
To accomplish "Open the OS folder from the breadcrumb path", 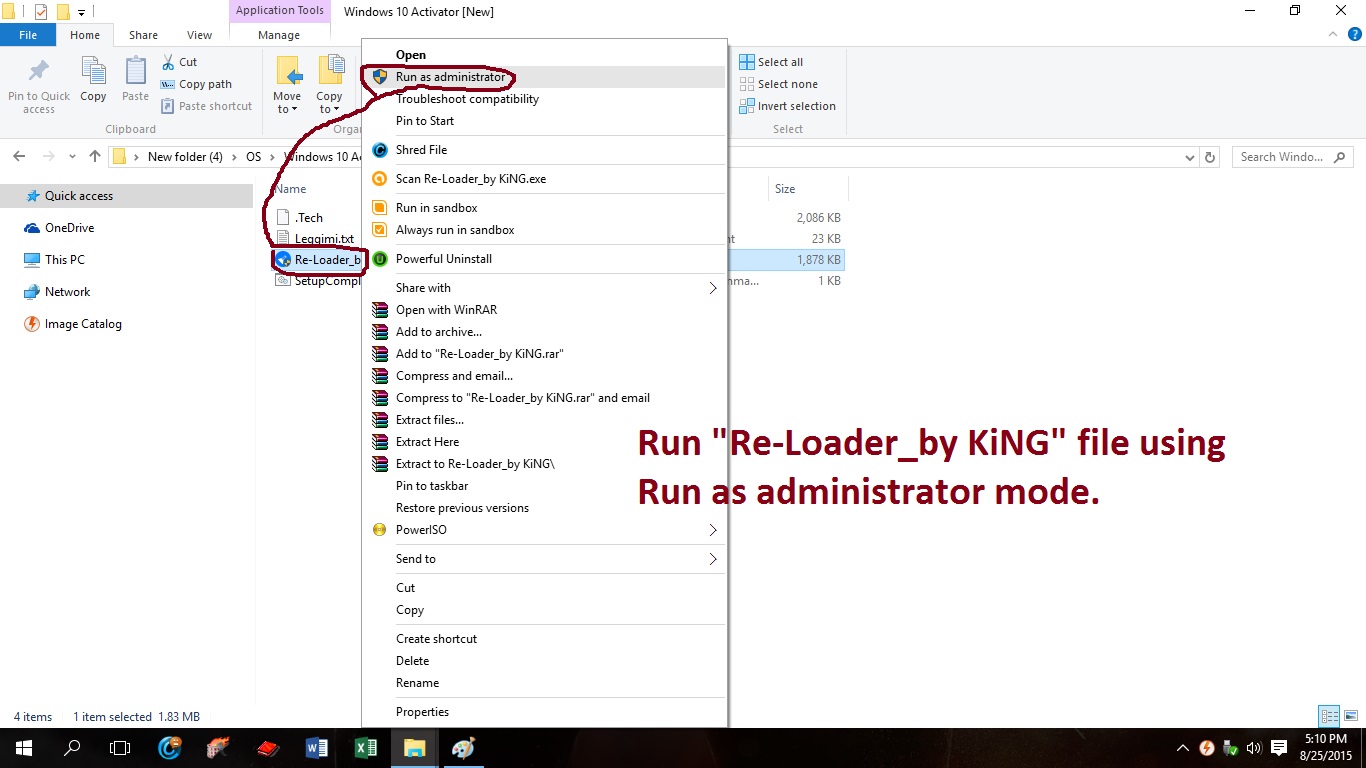I will coord(253,156).
